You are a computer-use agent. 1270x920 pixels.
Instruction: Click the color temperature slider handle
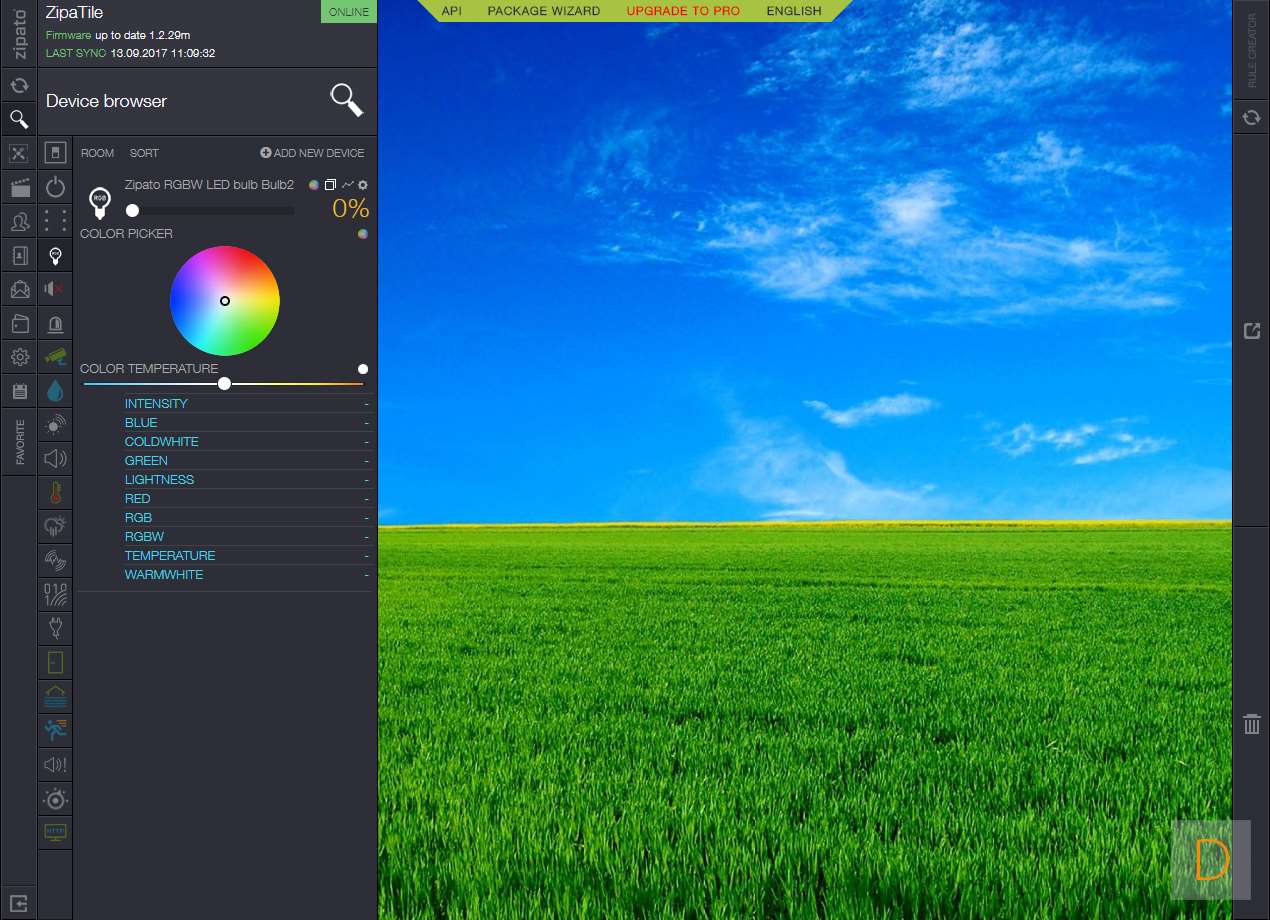pyautogui.click(x=224, y=383)
